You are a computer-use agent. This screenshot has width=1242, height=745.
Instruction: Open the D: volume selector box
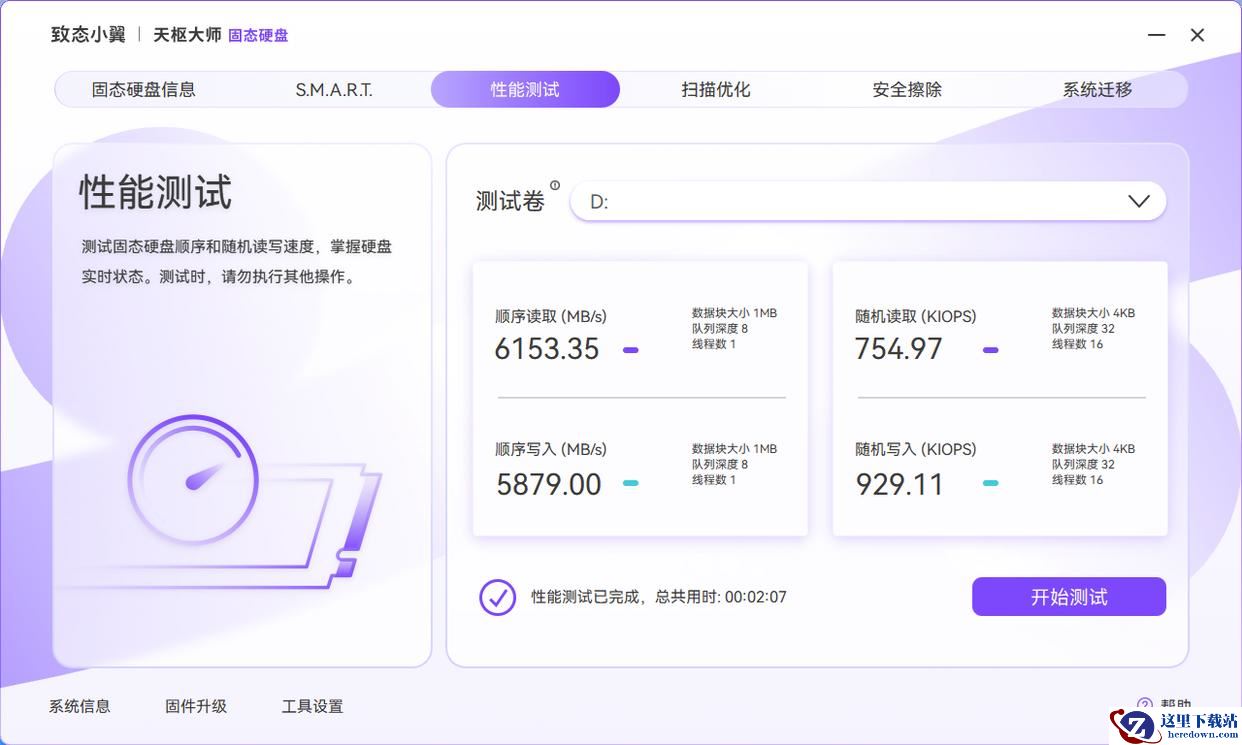click(x=850, y=201)
